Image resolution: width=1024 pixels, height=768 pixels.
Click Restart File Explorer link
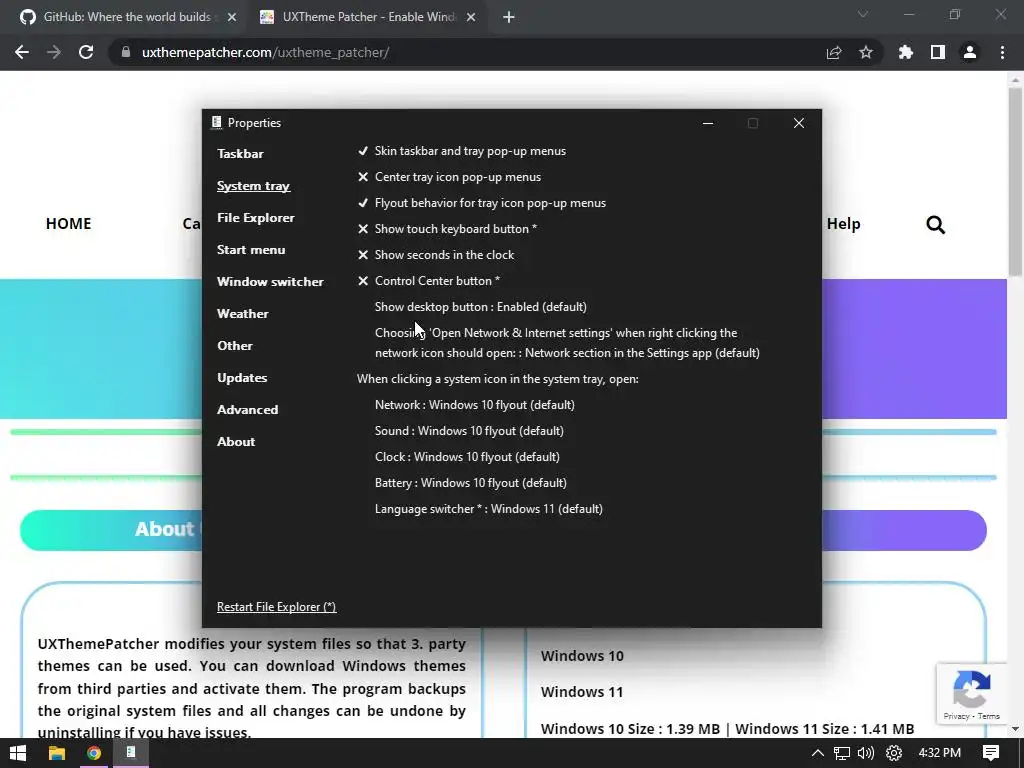pyautogui.click(x=276, y=607)
